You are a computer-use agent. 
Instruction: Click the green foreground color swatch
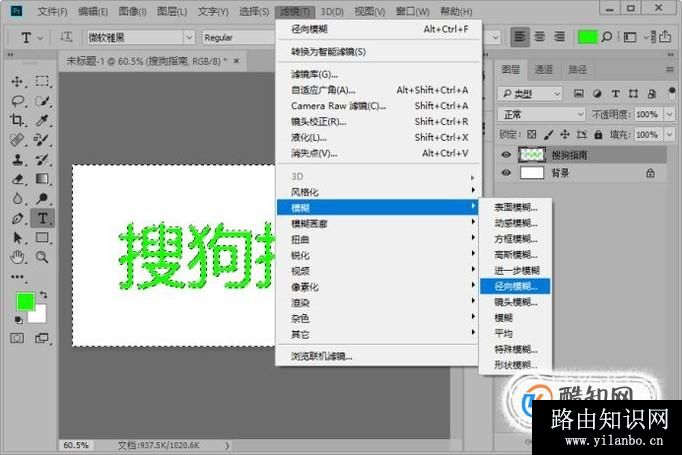point(25,301)
